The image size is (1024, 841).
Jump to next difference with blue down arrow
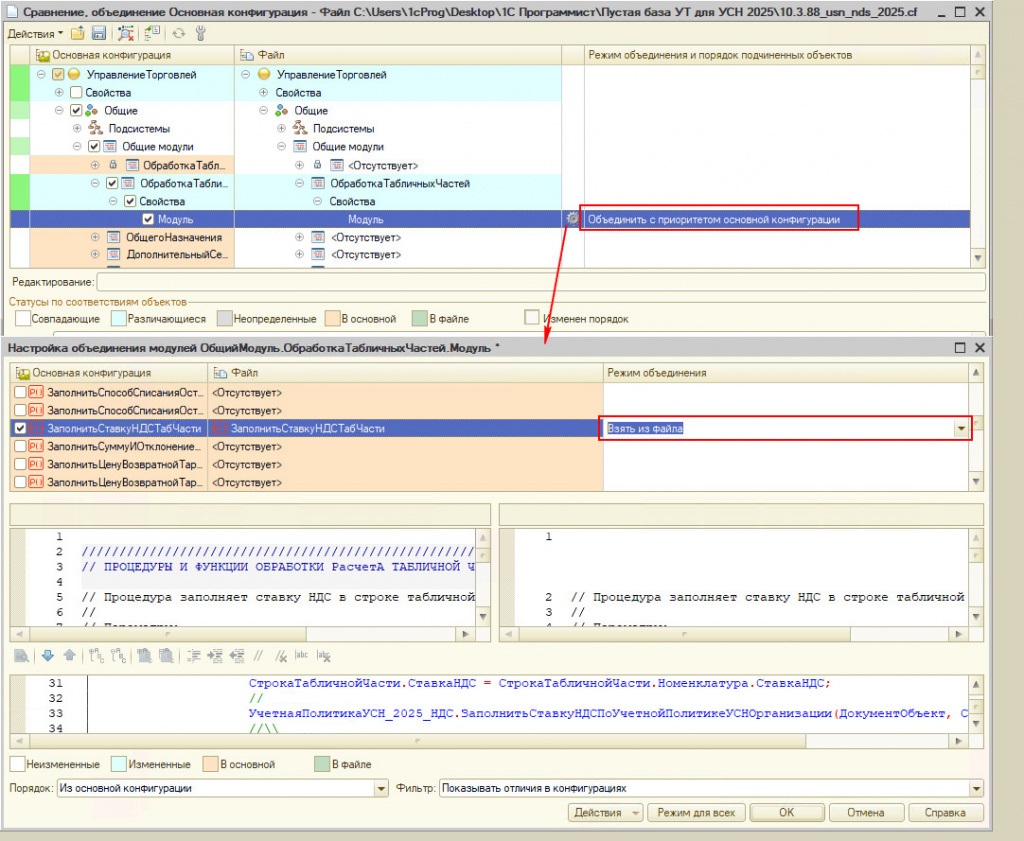point(47,656)
